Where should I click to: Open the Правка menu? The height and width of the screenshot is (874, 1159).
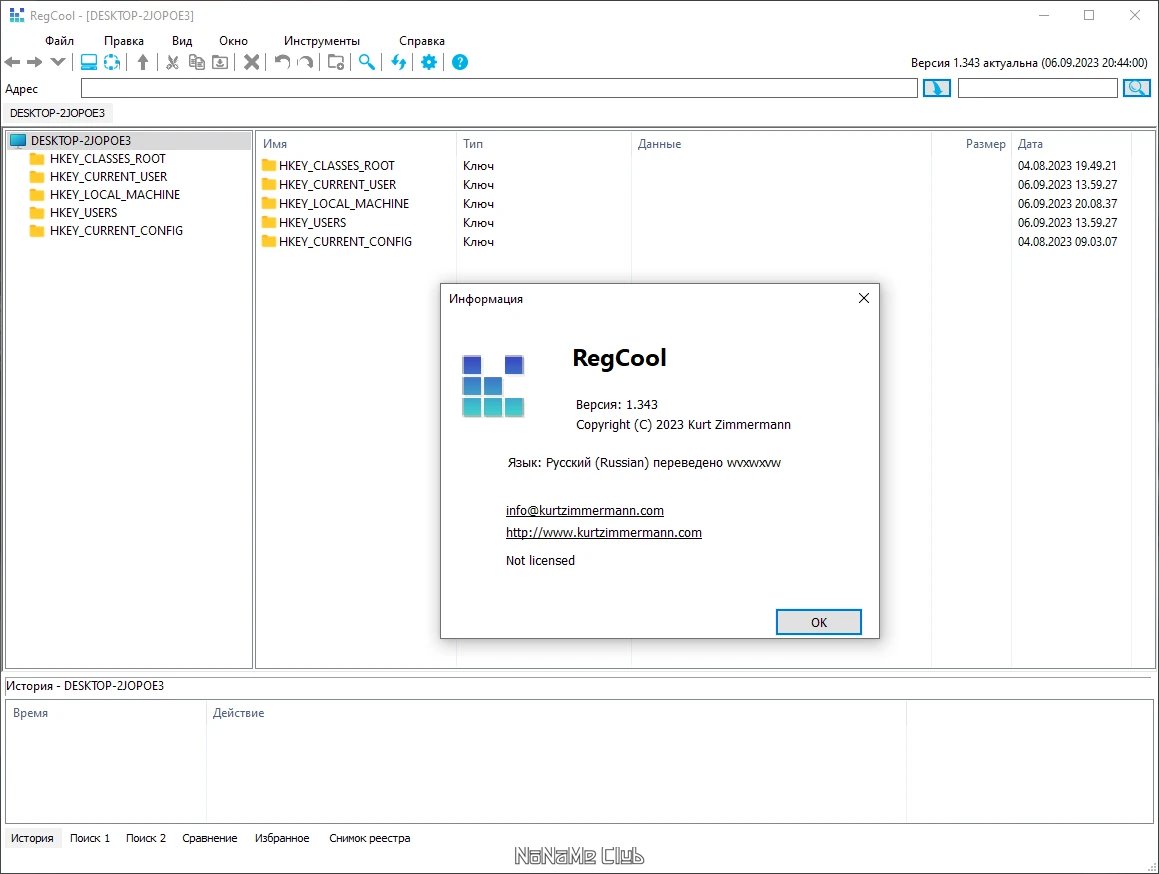[123, 41]
